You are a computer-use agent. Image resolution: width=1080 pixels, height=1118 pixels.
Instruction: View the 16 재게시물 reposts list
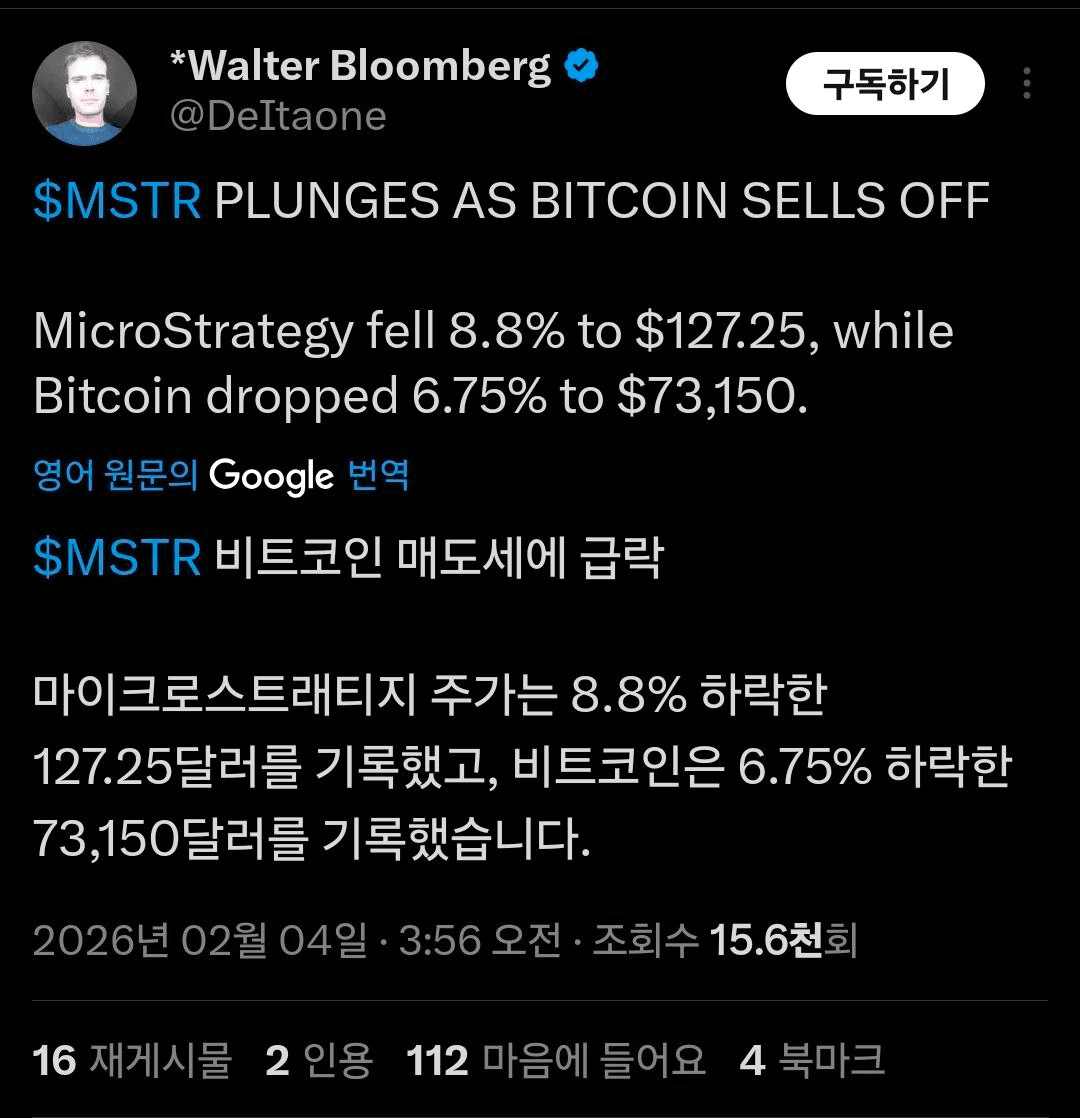click(132, 1060)
